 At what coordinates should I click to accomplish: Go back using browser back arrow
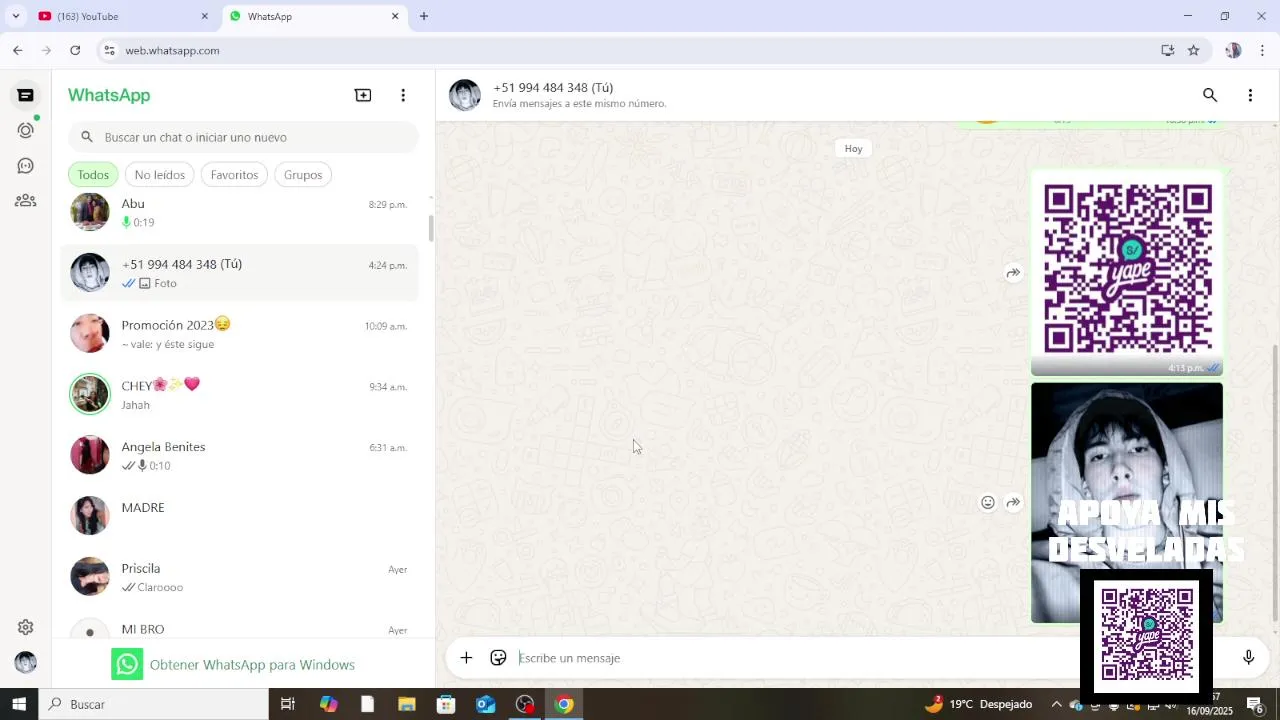tap(18, 50)
